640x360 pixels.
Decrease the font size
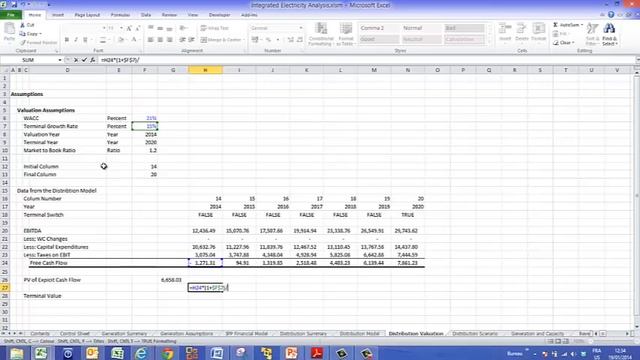click(138, 28)
